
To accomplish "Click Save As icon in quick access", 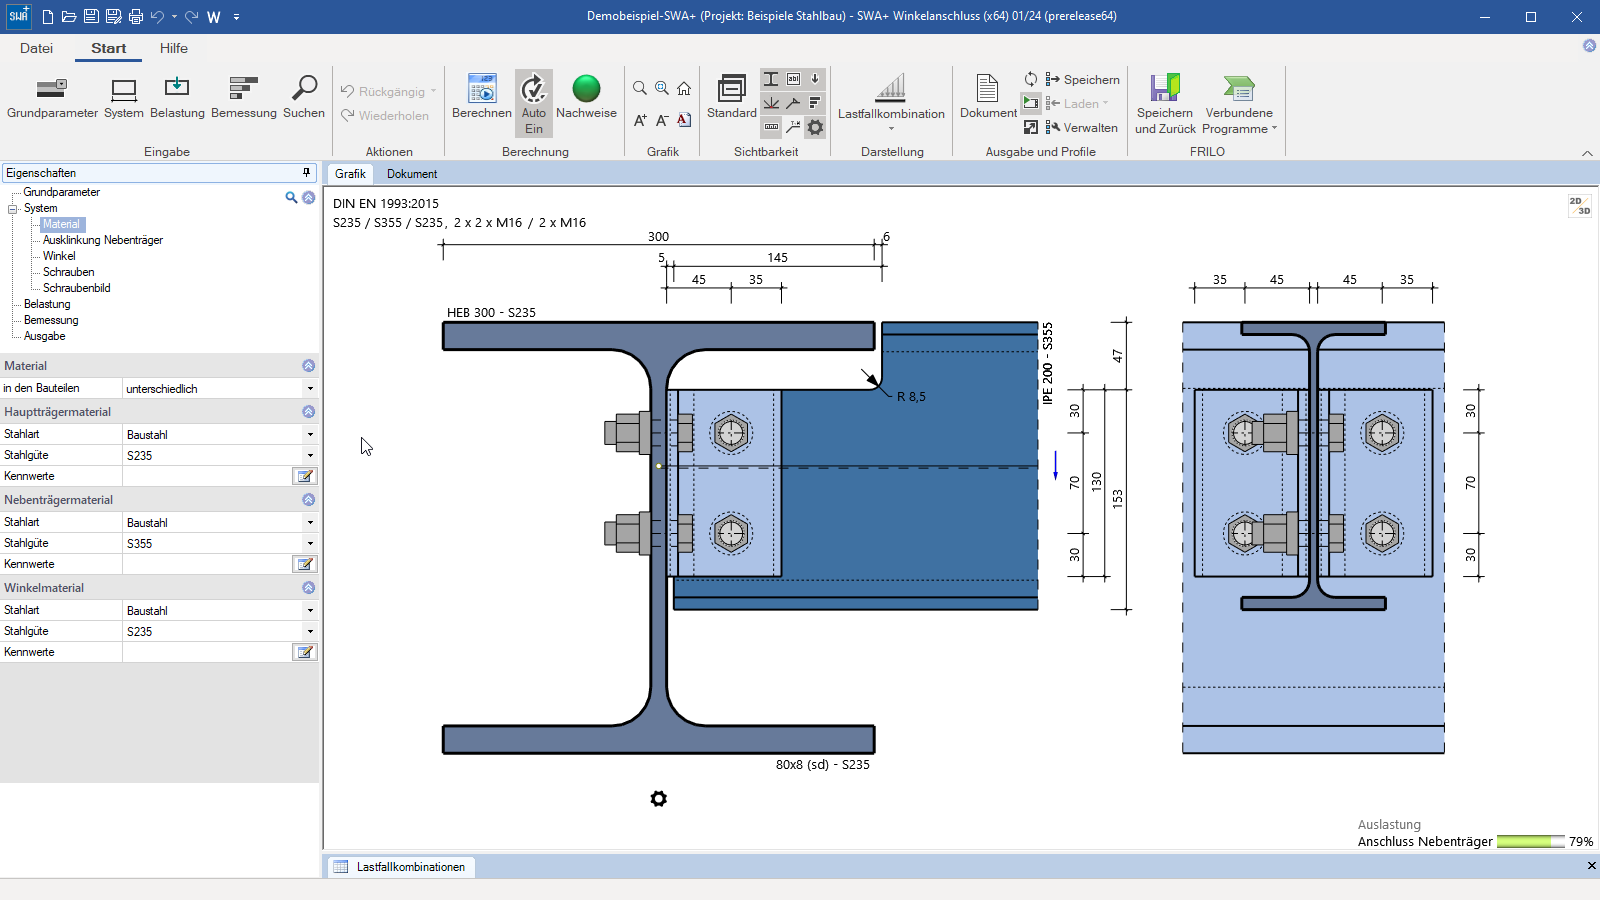I will (x=113, y=17).
